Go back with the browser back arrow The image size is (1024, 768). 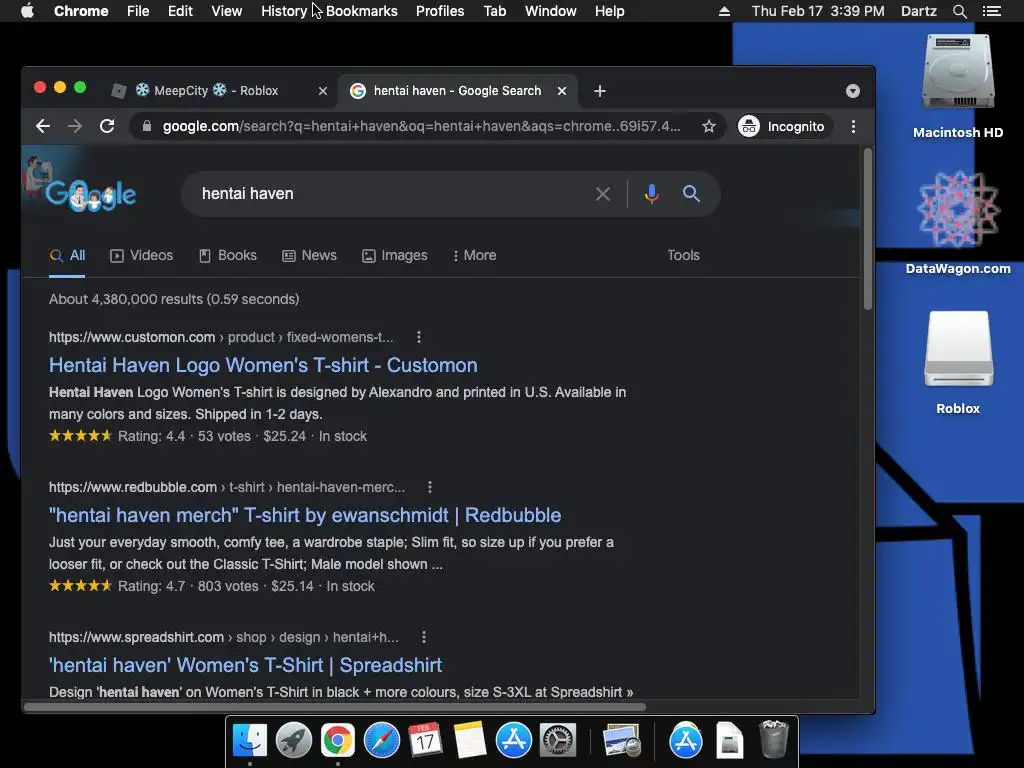[43, 126]
